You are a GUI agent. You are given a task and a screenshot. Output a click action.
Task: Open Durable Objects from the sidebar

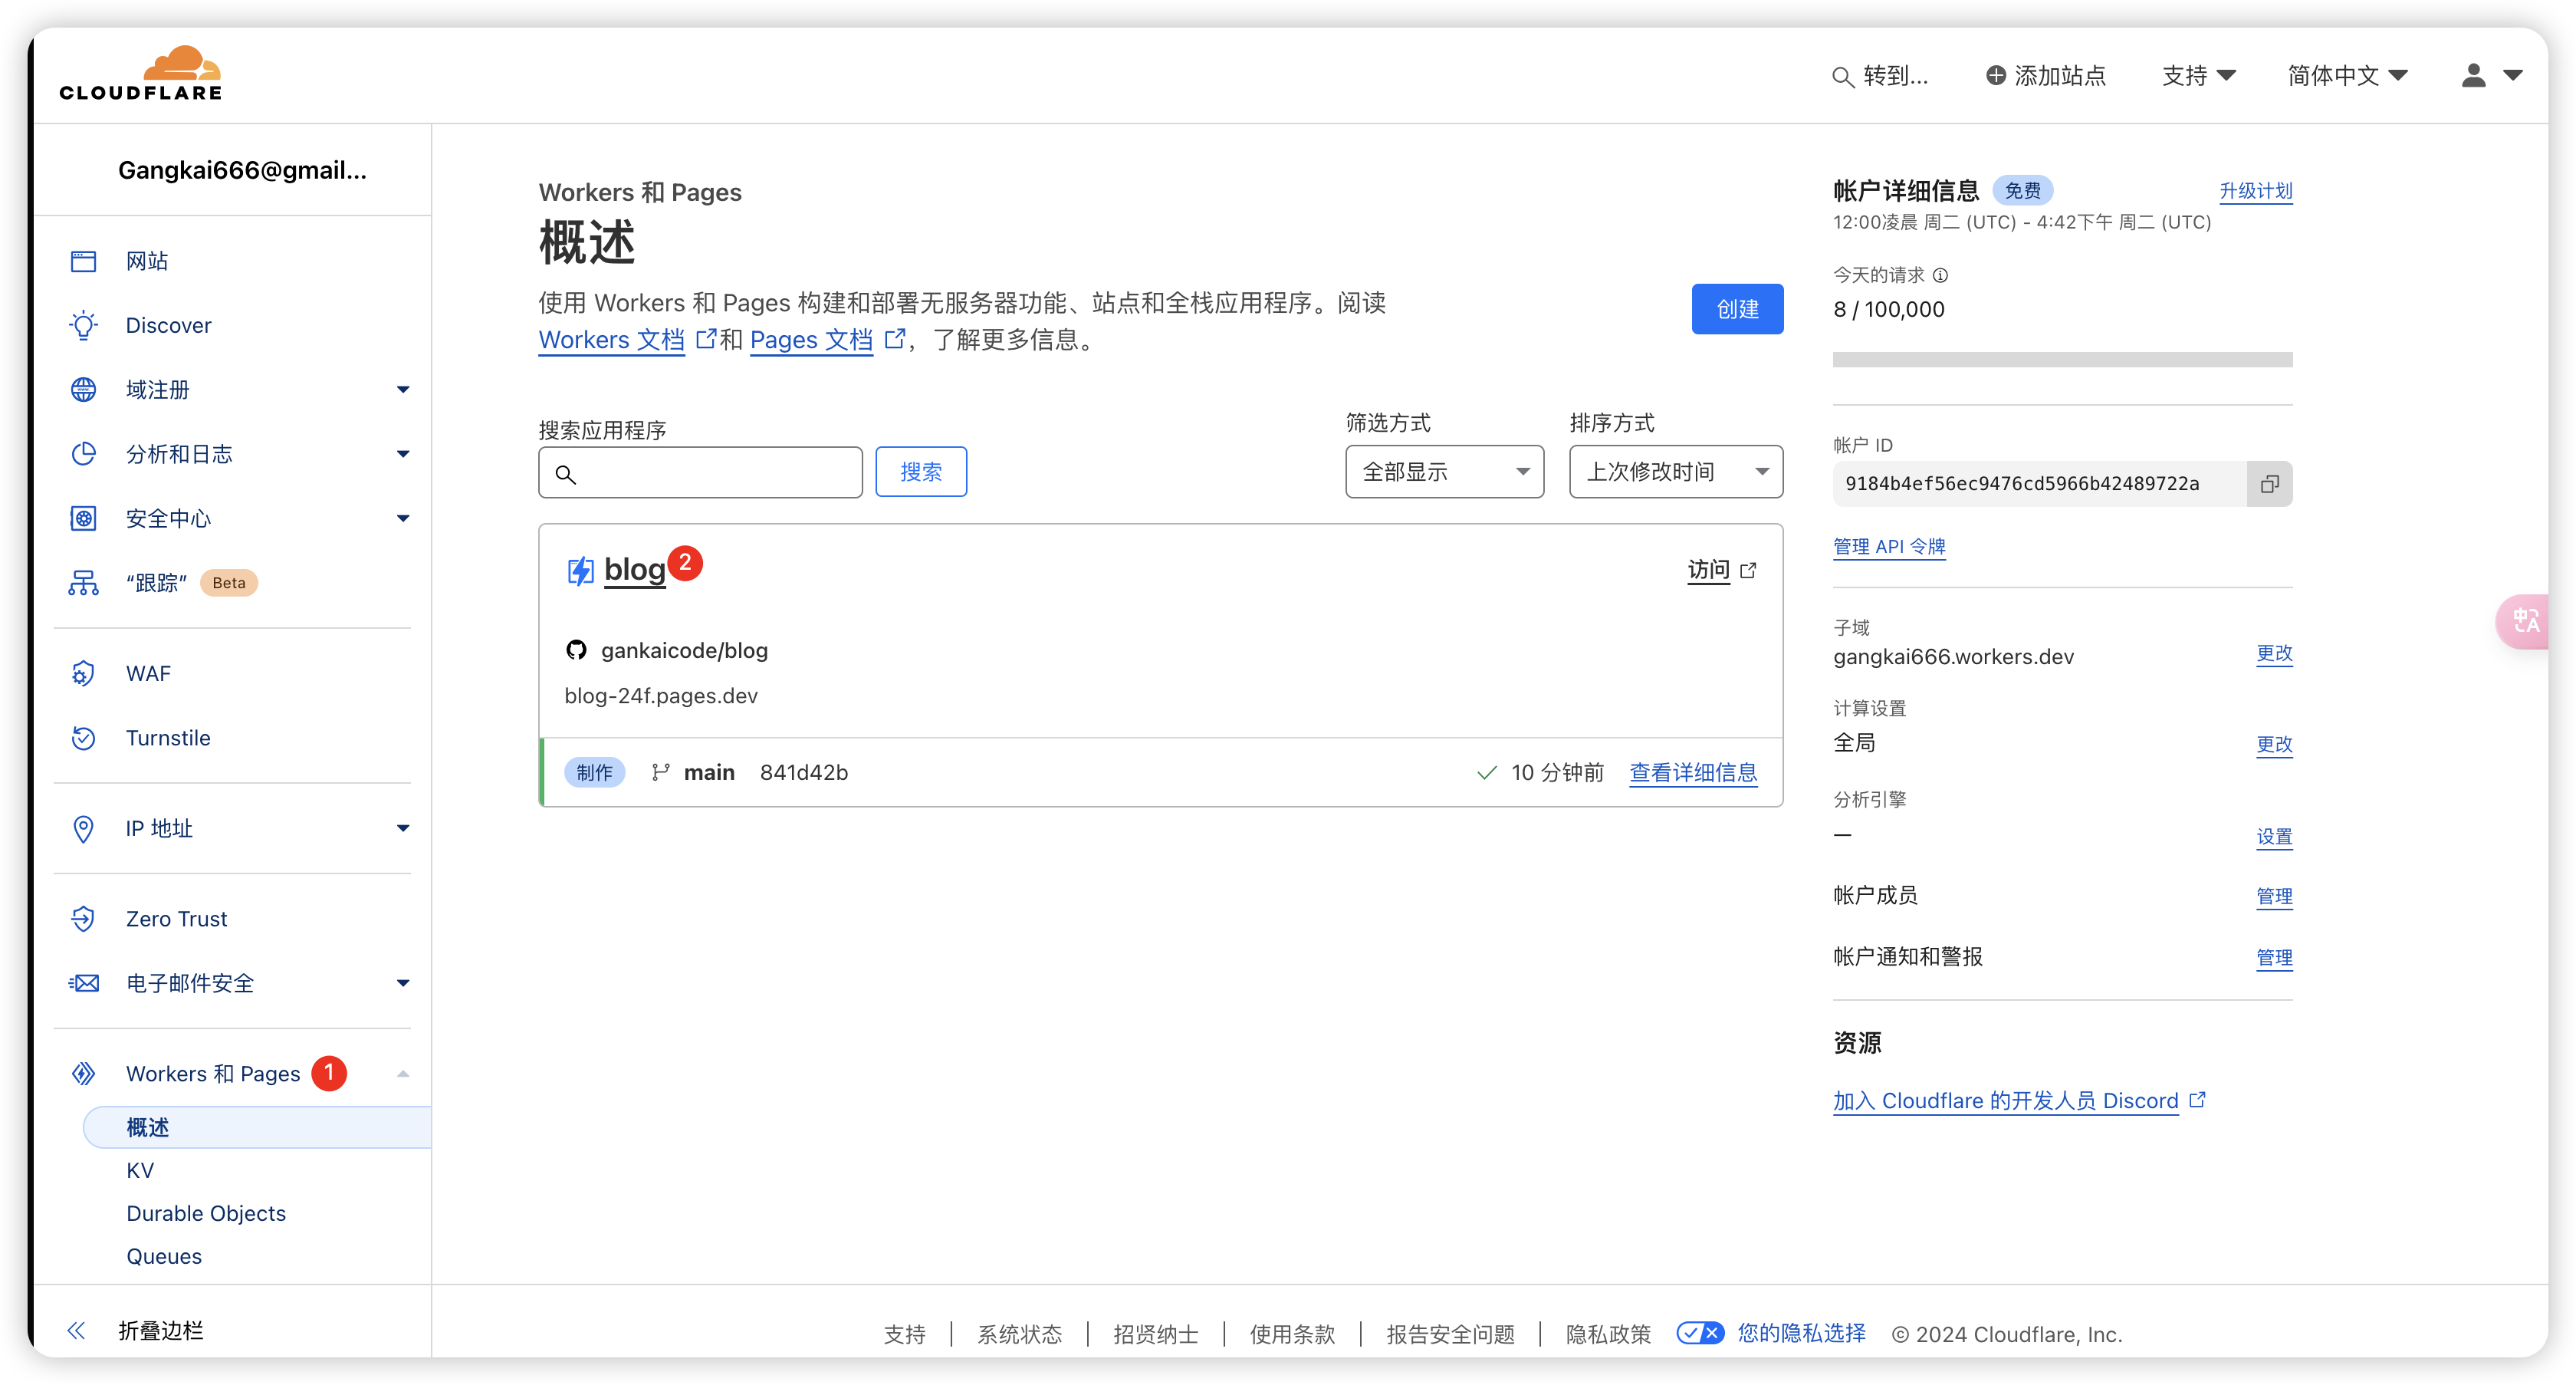205,1213
